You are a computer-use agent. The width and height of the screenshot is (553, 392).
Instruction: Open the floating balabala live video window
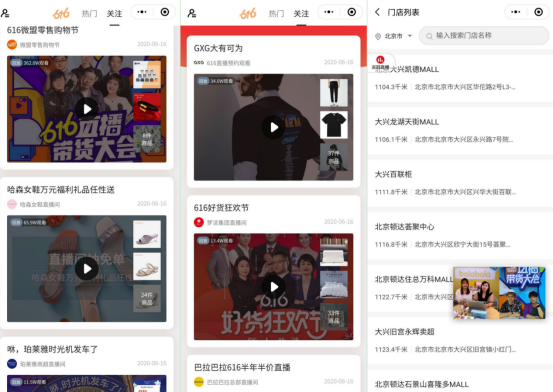coord(499,293)
